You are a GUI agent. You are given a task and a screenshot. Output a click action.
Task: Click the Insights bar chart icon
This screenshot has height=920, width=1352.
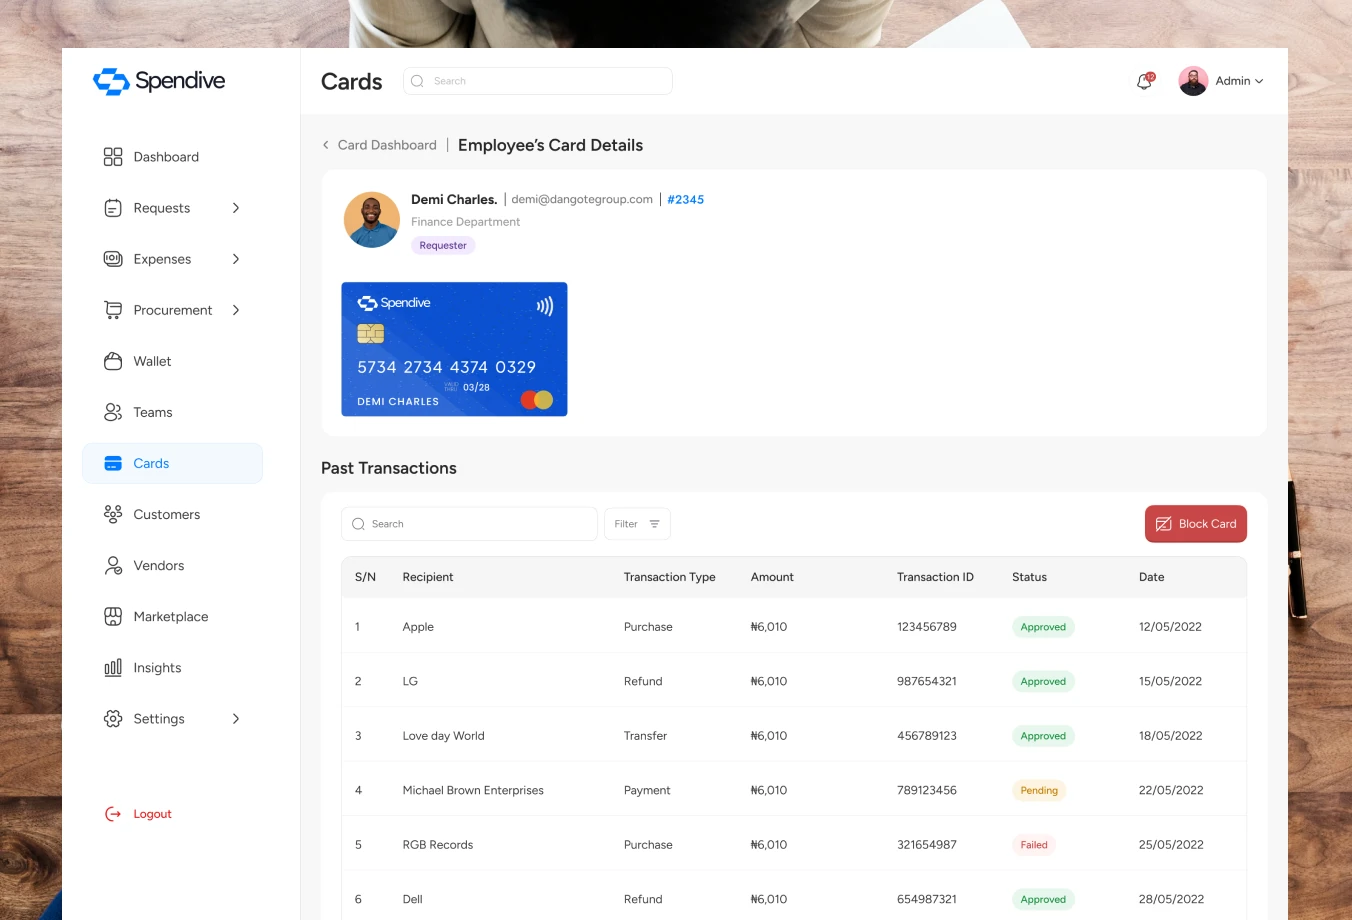click(x=113, y=667)
